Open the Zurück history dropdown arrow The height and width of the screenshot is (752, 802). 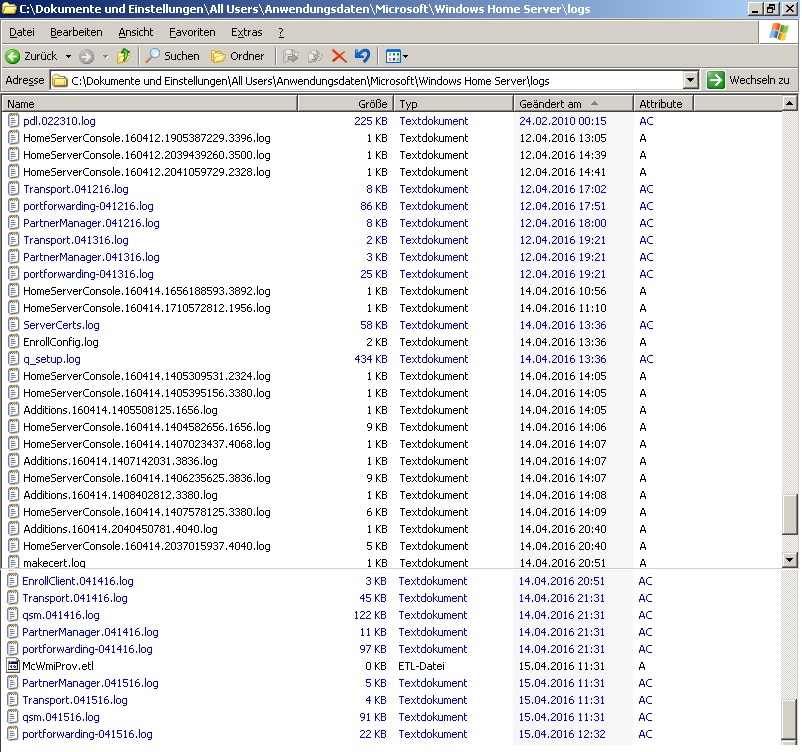tap(68, 56)
